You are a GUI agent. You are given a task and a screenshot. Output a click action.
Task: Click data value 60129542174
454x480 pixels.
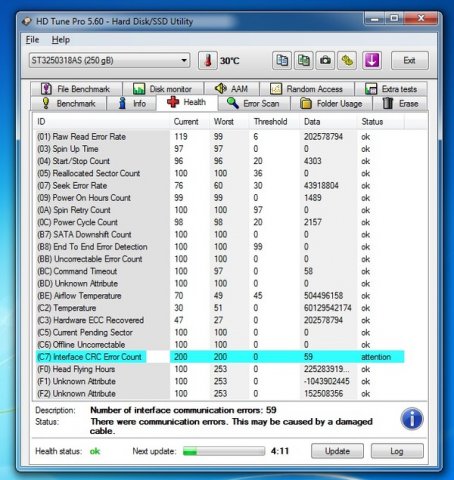(x=328, y=308)
